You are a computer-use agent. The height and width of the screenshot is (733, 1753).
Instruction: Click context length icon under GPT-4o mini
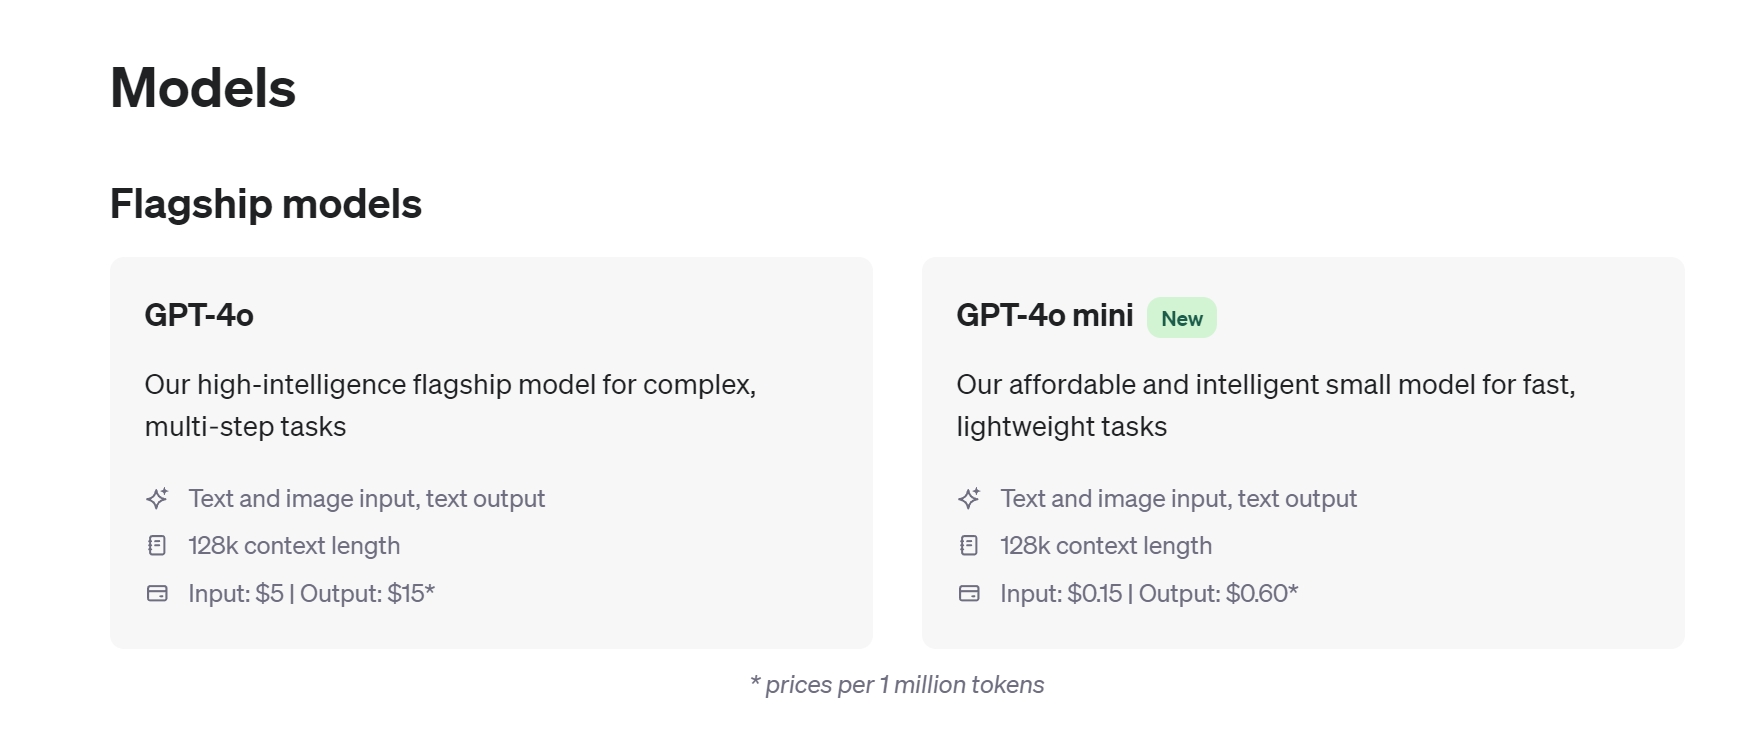point(969,545)
